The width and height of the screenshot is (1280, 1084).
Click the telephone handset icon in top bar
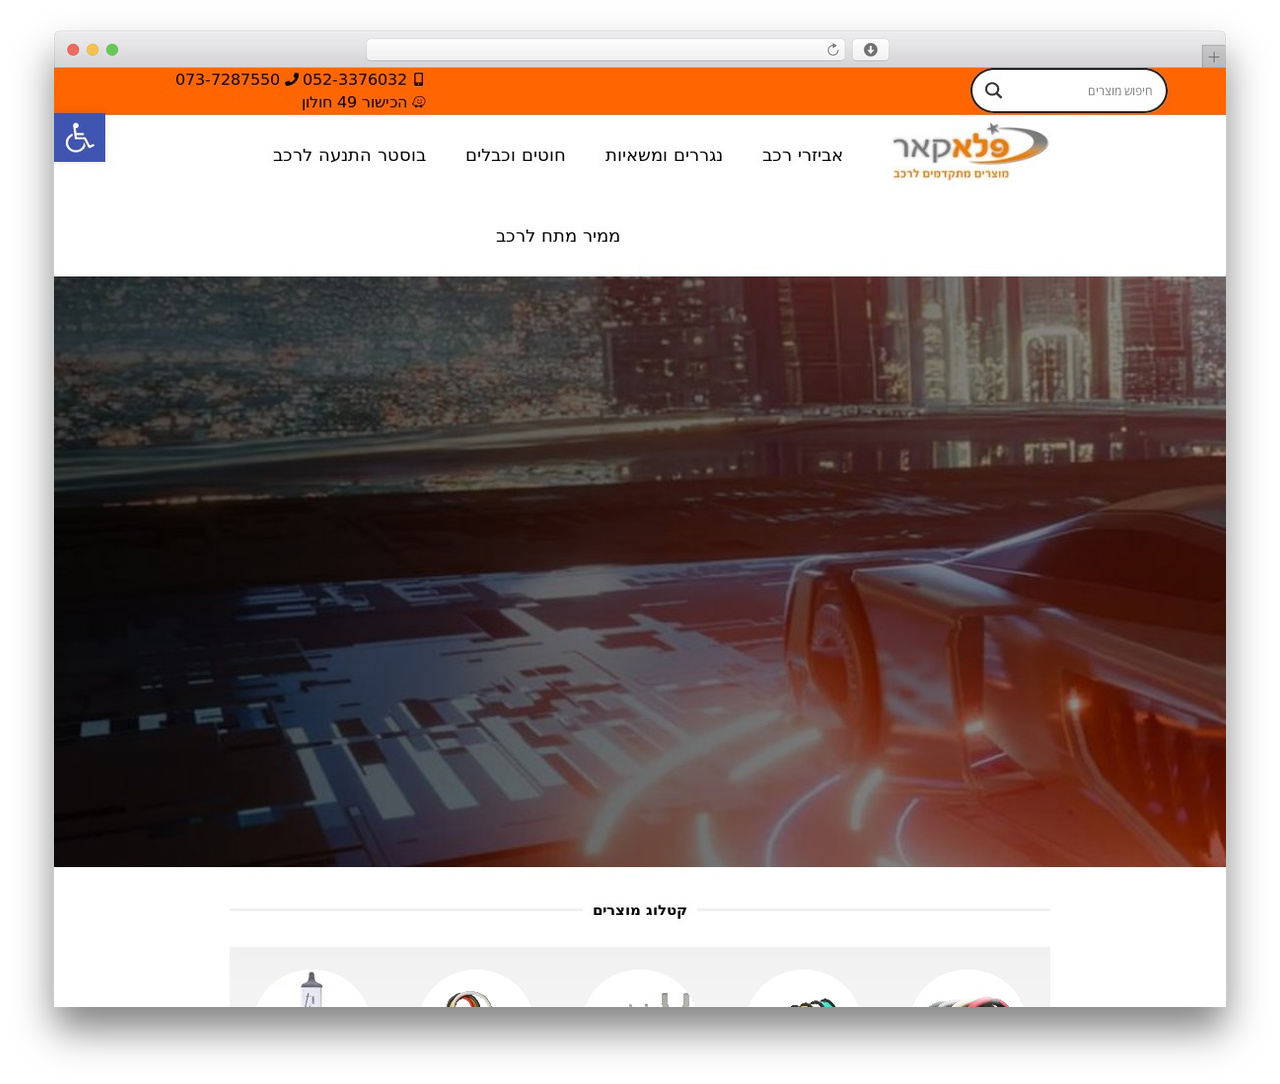point(291,79)
